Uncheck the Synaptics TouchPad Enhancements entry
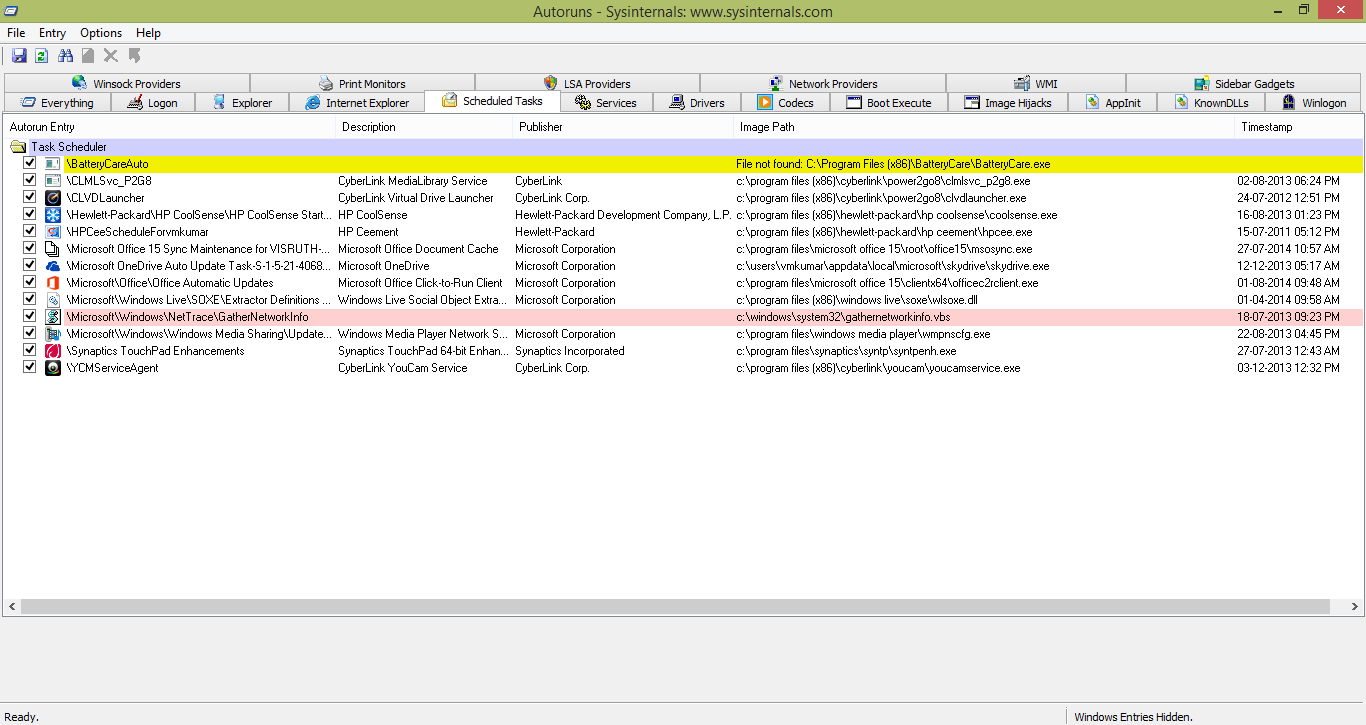Image resolution: width=1366 pixels, height=725 pixels. 30,350
